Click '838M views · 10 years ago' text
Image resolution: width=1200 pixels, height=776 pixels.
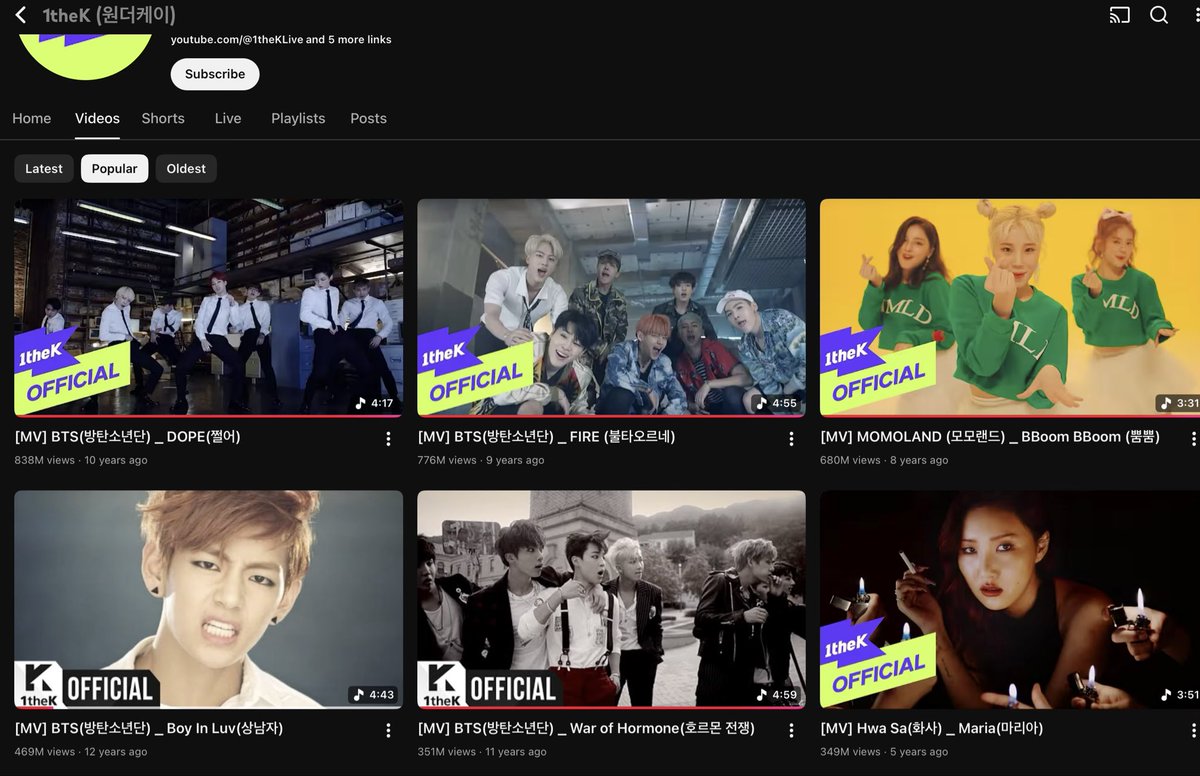[81, 460]
